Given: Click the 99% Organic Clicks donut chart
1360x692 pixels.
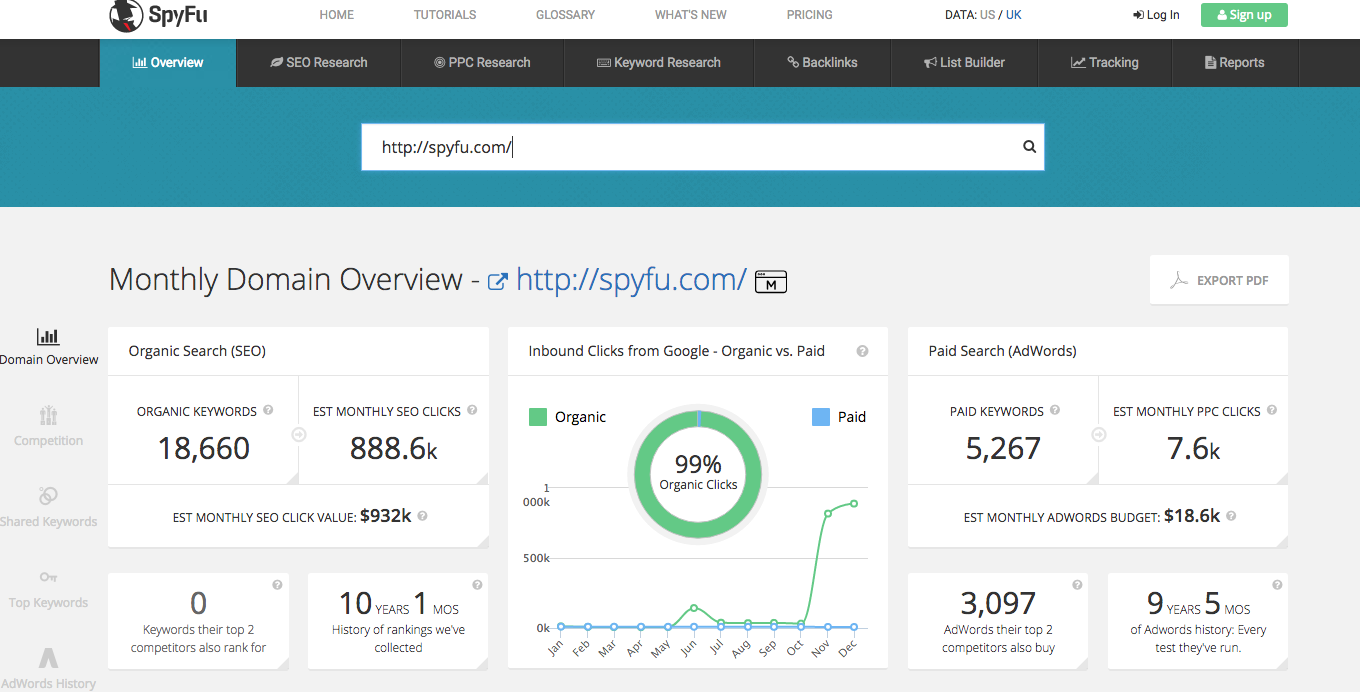Looking at the screenshot, I should click(698, 472).
